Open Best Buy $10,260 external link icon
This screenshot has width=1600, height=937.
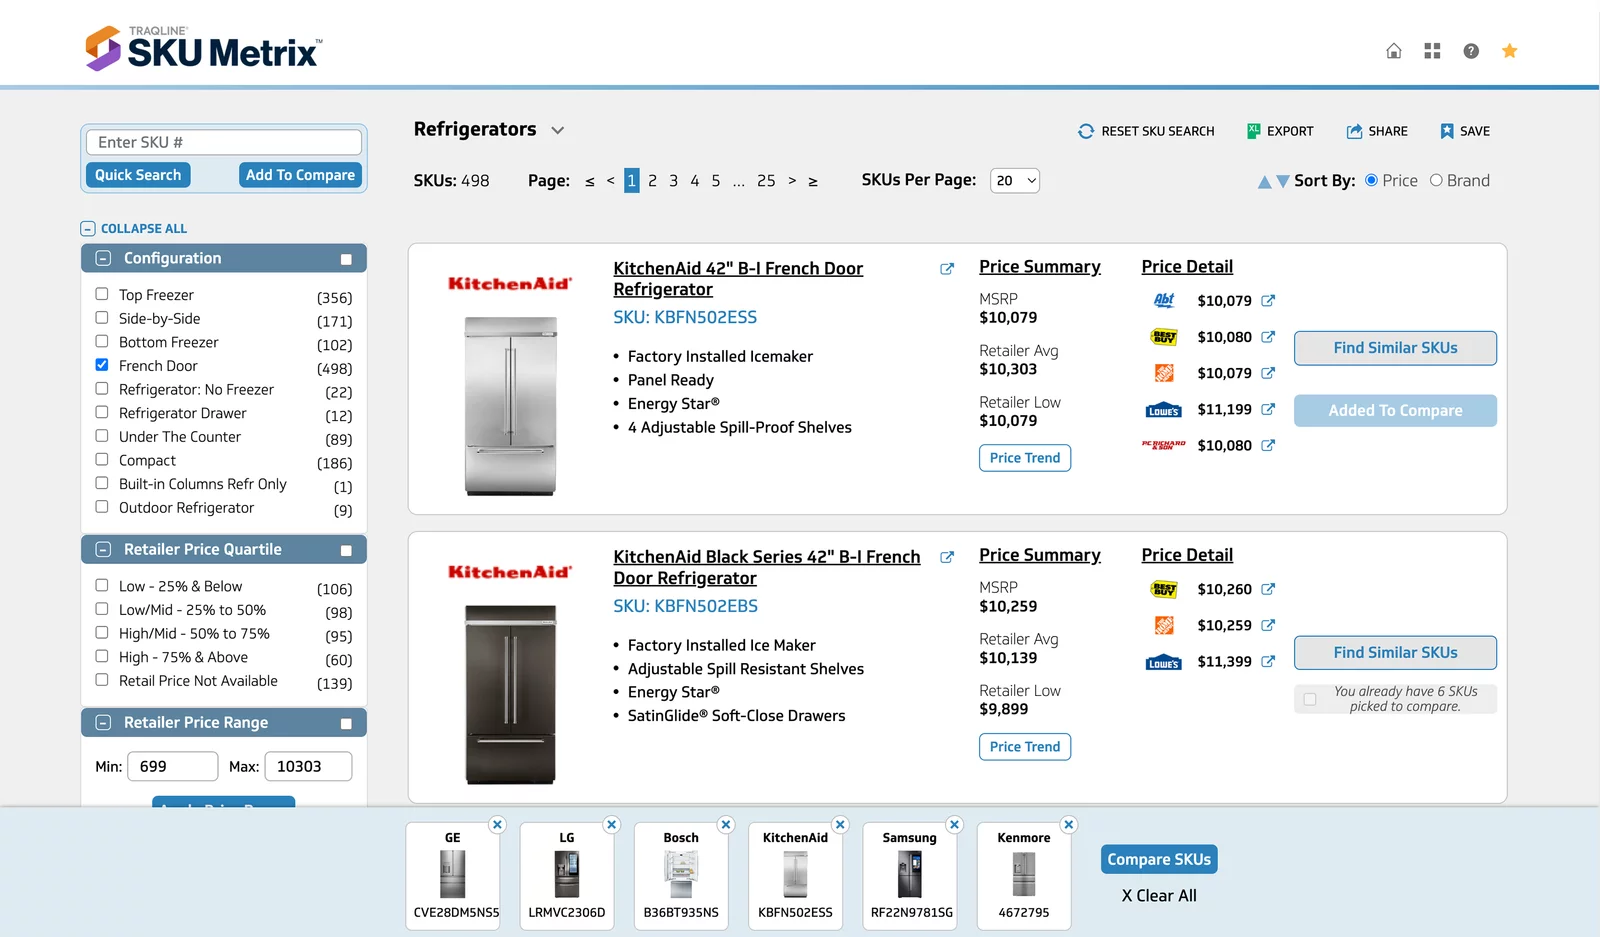[1268, 589]
